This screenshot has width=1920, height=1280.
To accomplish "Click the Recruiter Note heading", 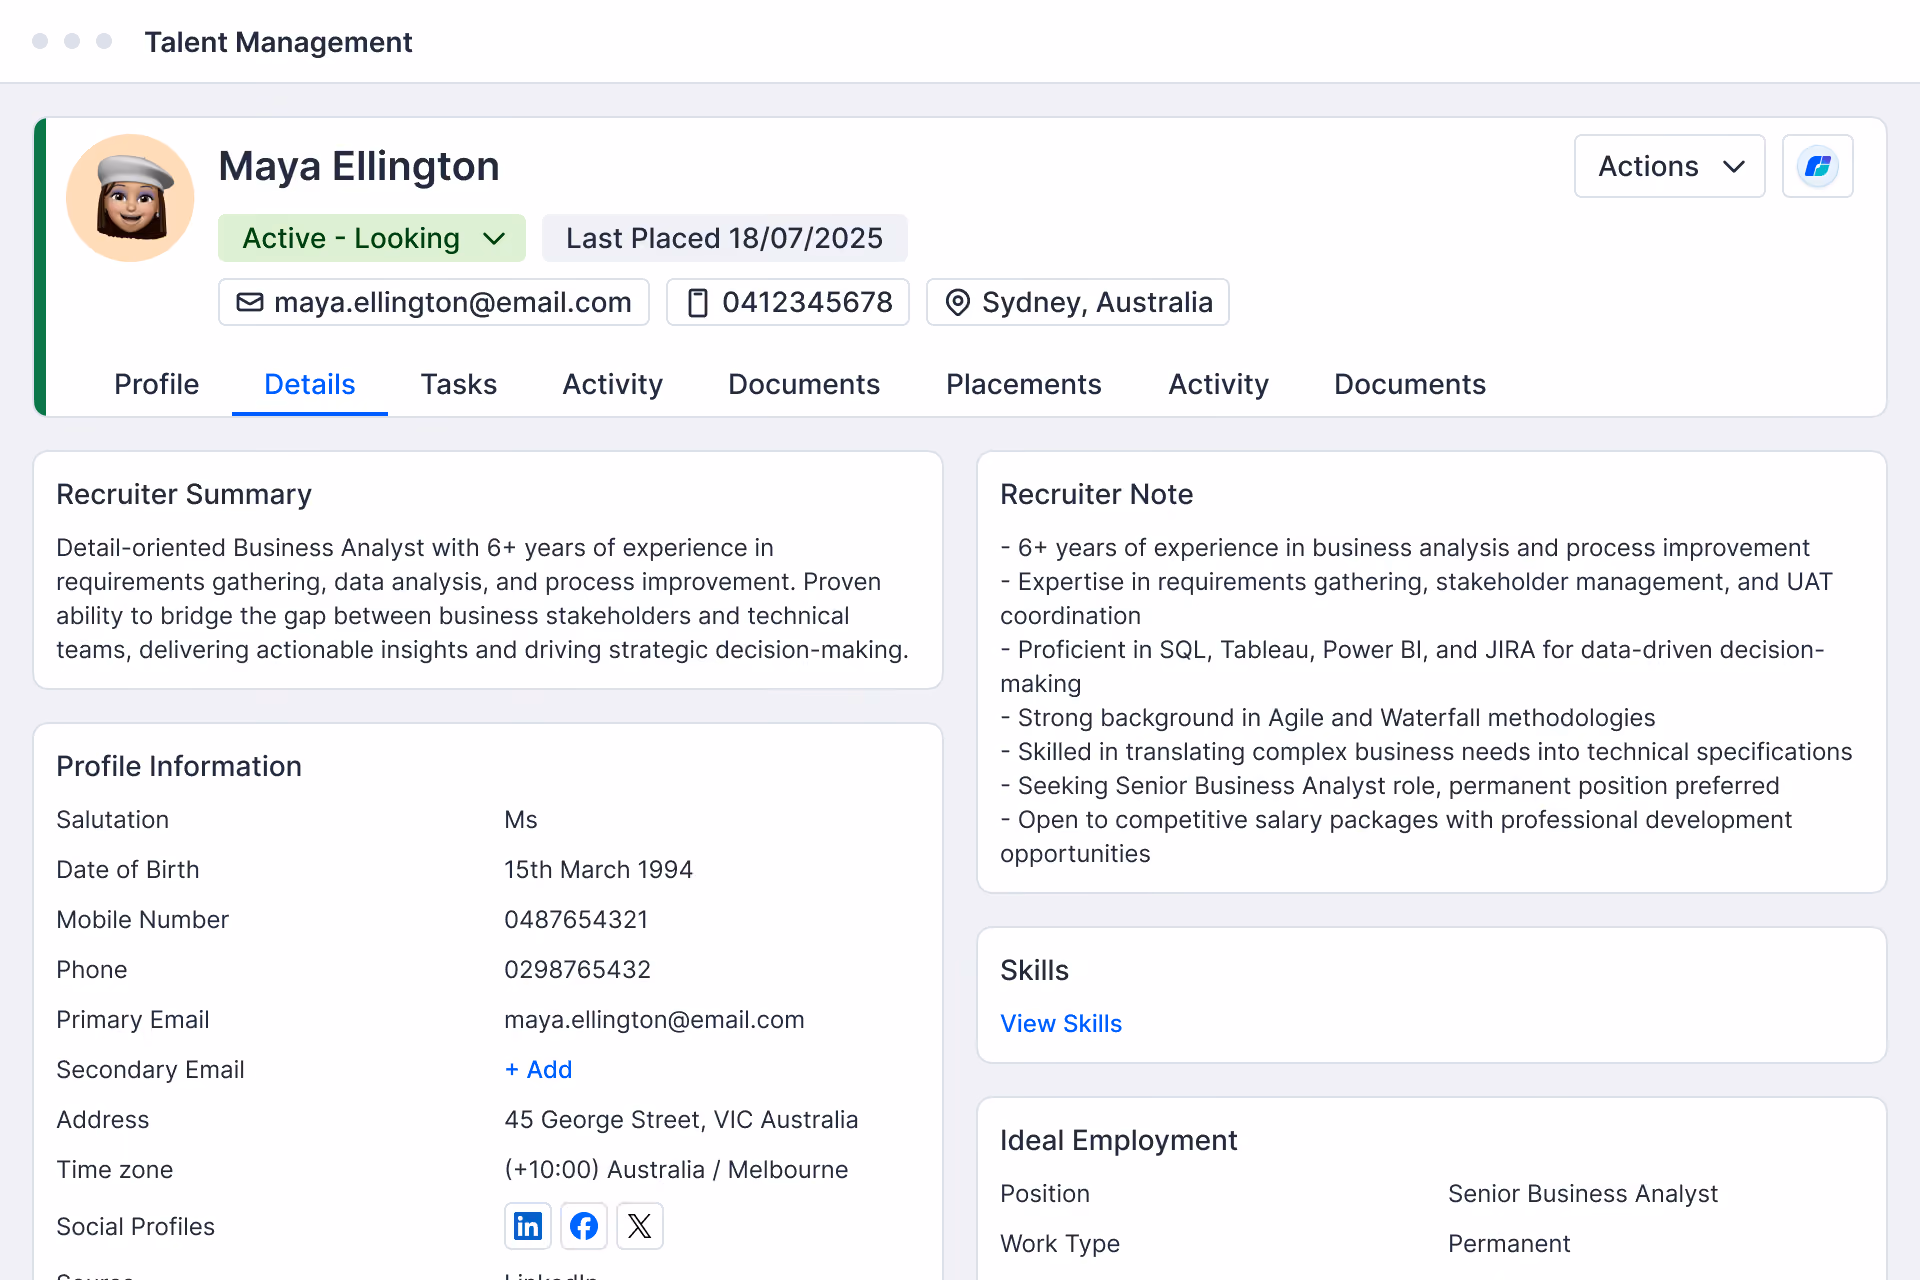I will coord(1096,494).
